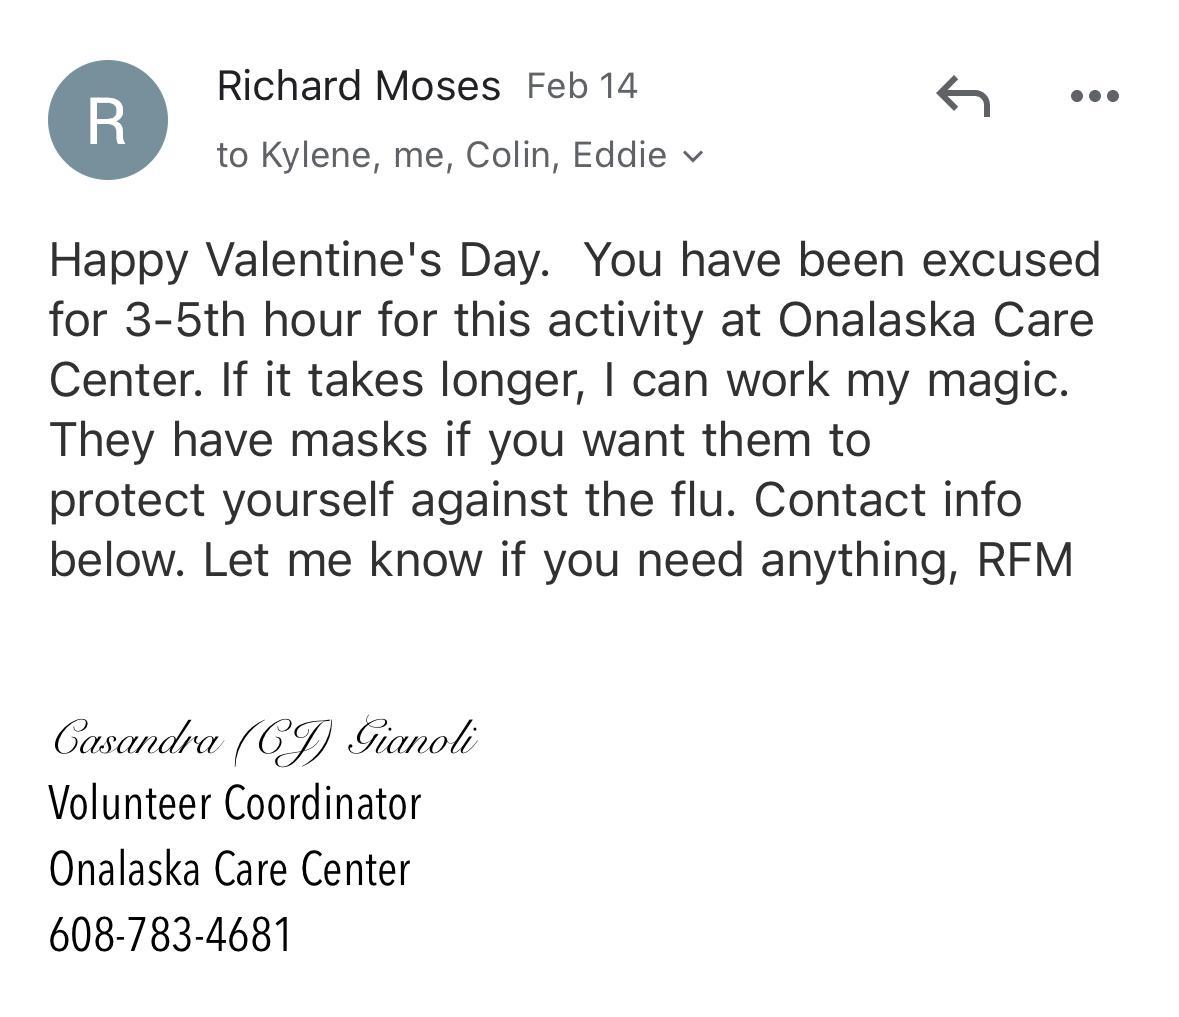Viewport: 1179px width, 1017px height.
Task: Click the cursive Casandra (CJ) Gianoli signature
Action: click(264, 741)
